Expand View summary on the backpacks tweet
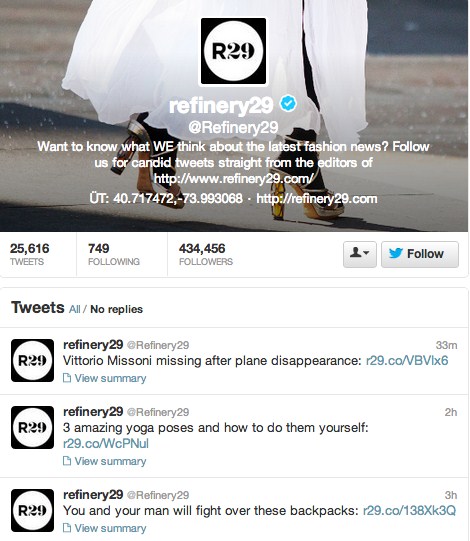470x541 pixels. (105, 528)
